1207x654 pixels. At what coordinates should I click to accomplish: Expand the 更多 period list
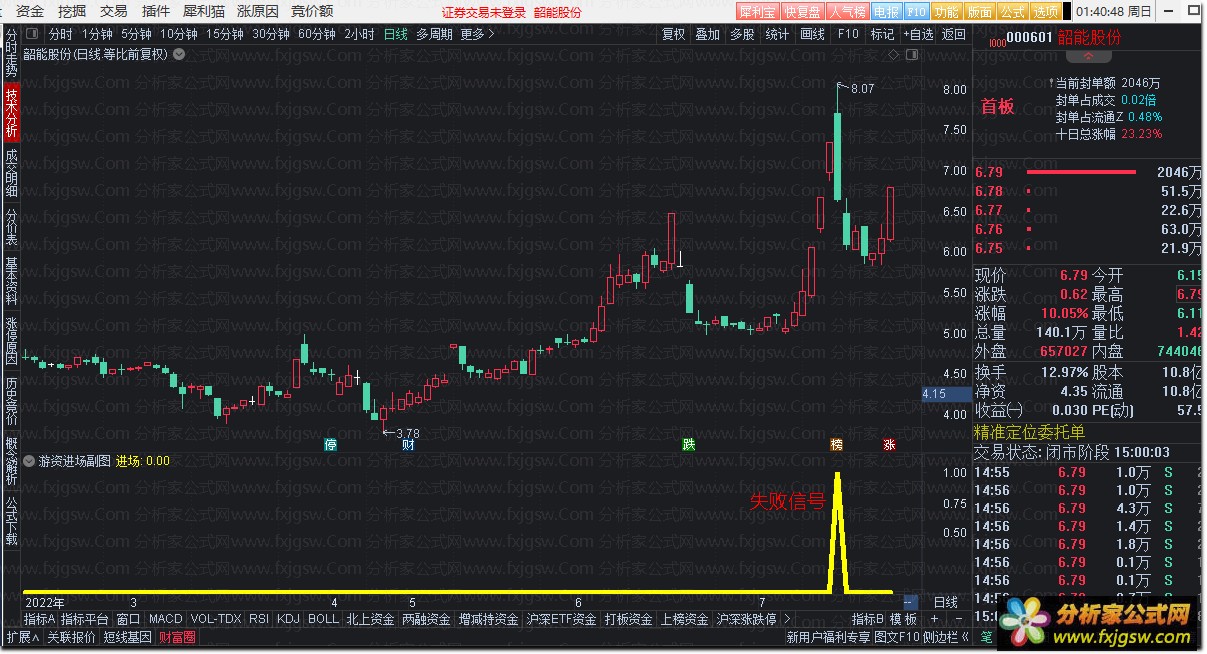[477, 34]
